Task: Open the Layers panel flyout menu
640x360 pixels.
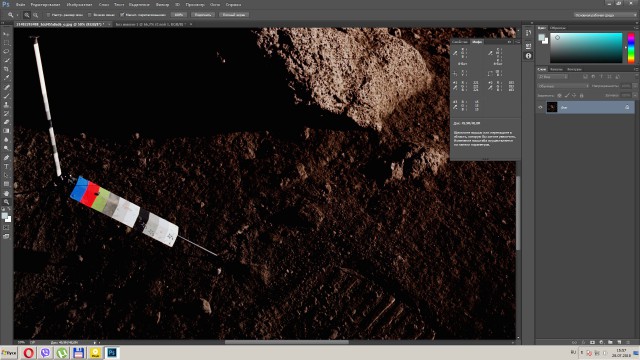Action: [x=636, y=69]
